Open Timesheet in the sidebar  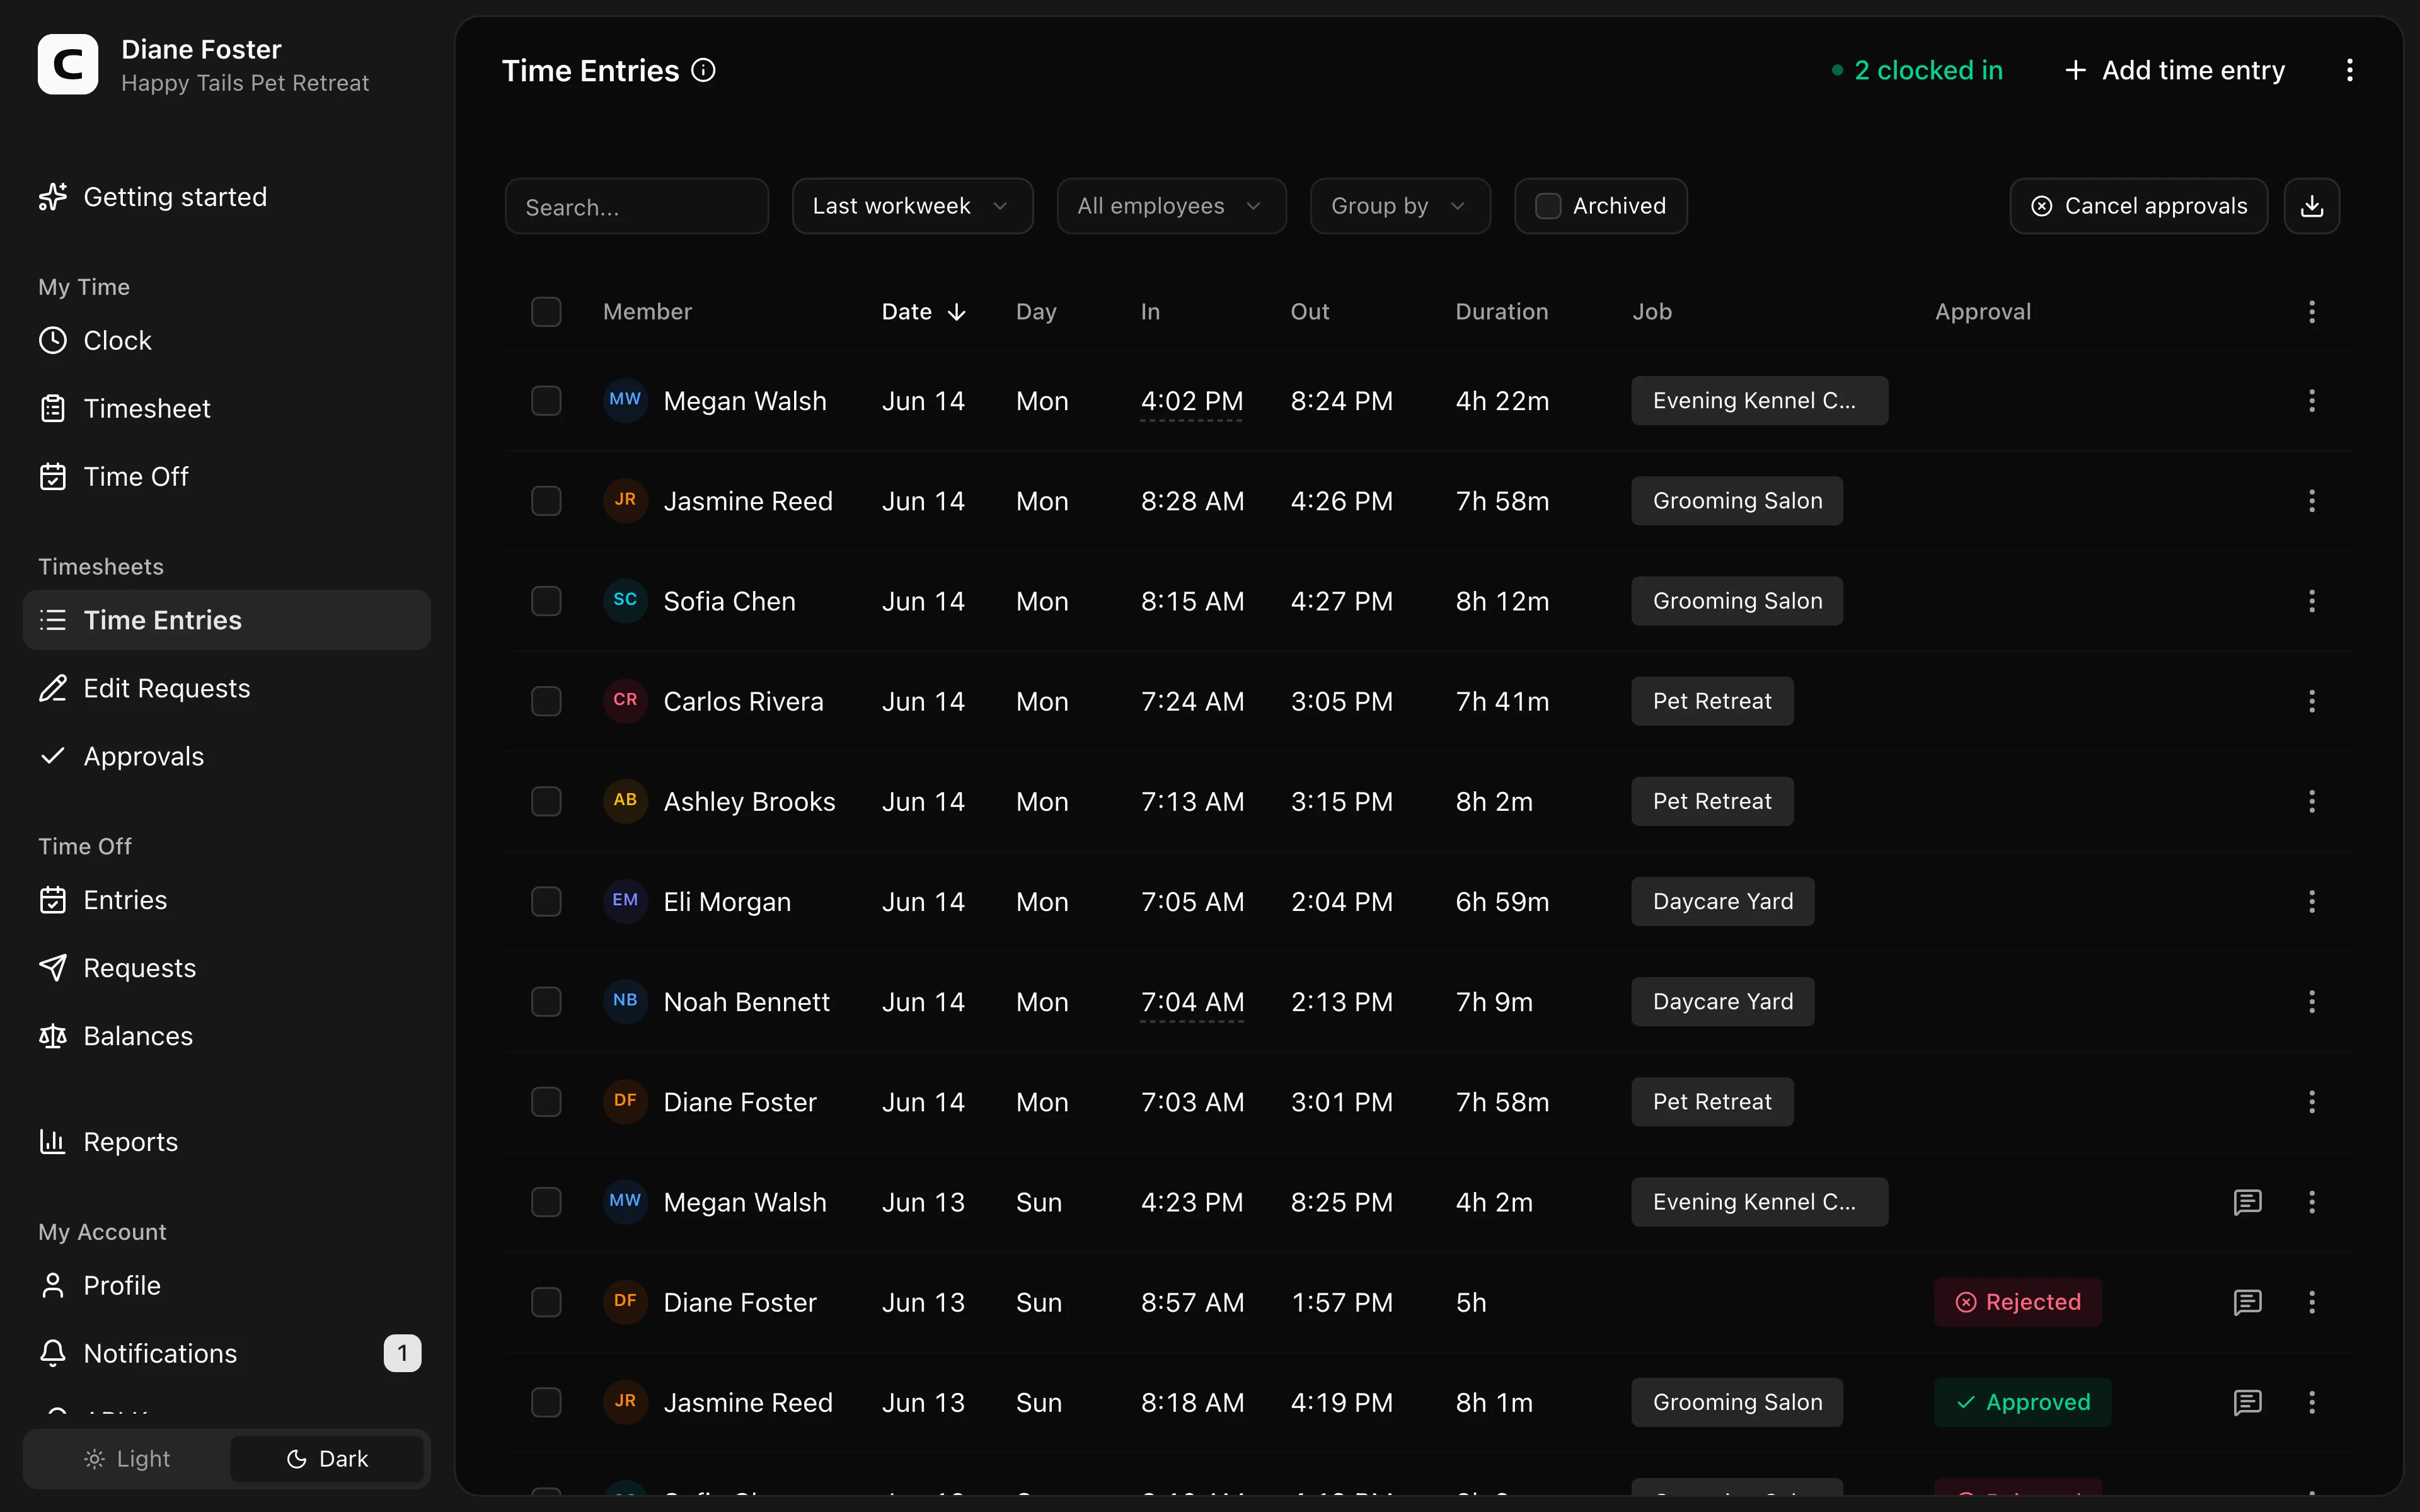[x=226, y=409]
